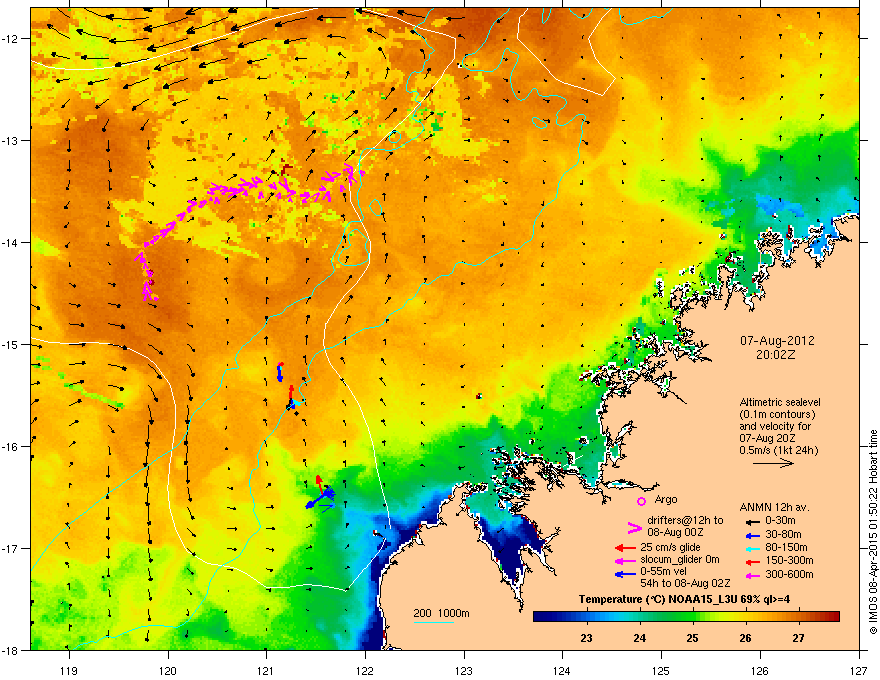Click the 23 value on temperature colorbar

tap(586, 638)
